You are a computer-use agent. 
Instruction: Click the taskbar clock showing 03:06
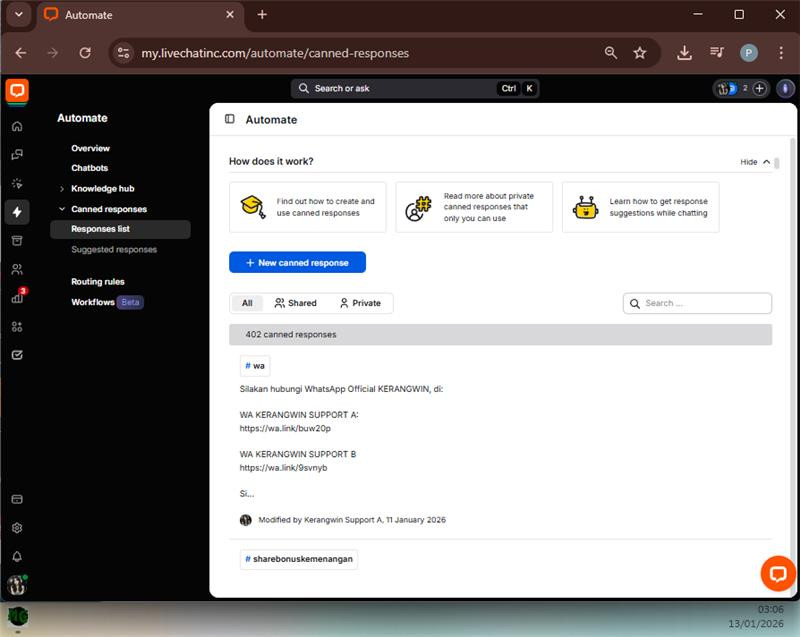pos(770,609)
